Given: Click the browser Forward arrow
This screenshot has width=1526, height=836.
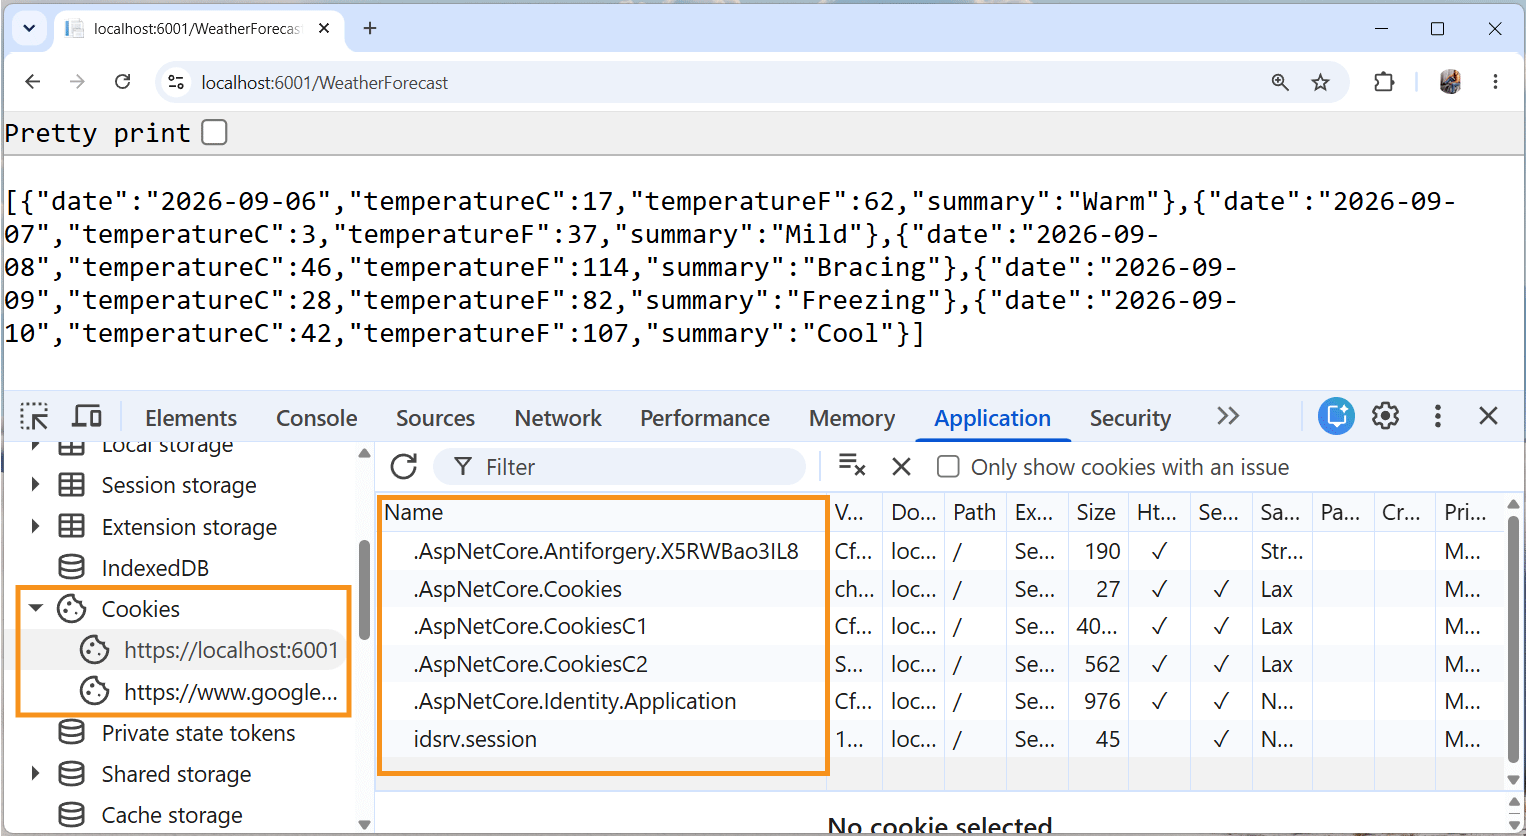Looking at the screenshot, I should [77, 82].
